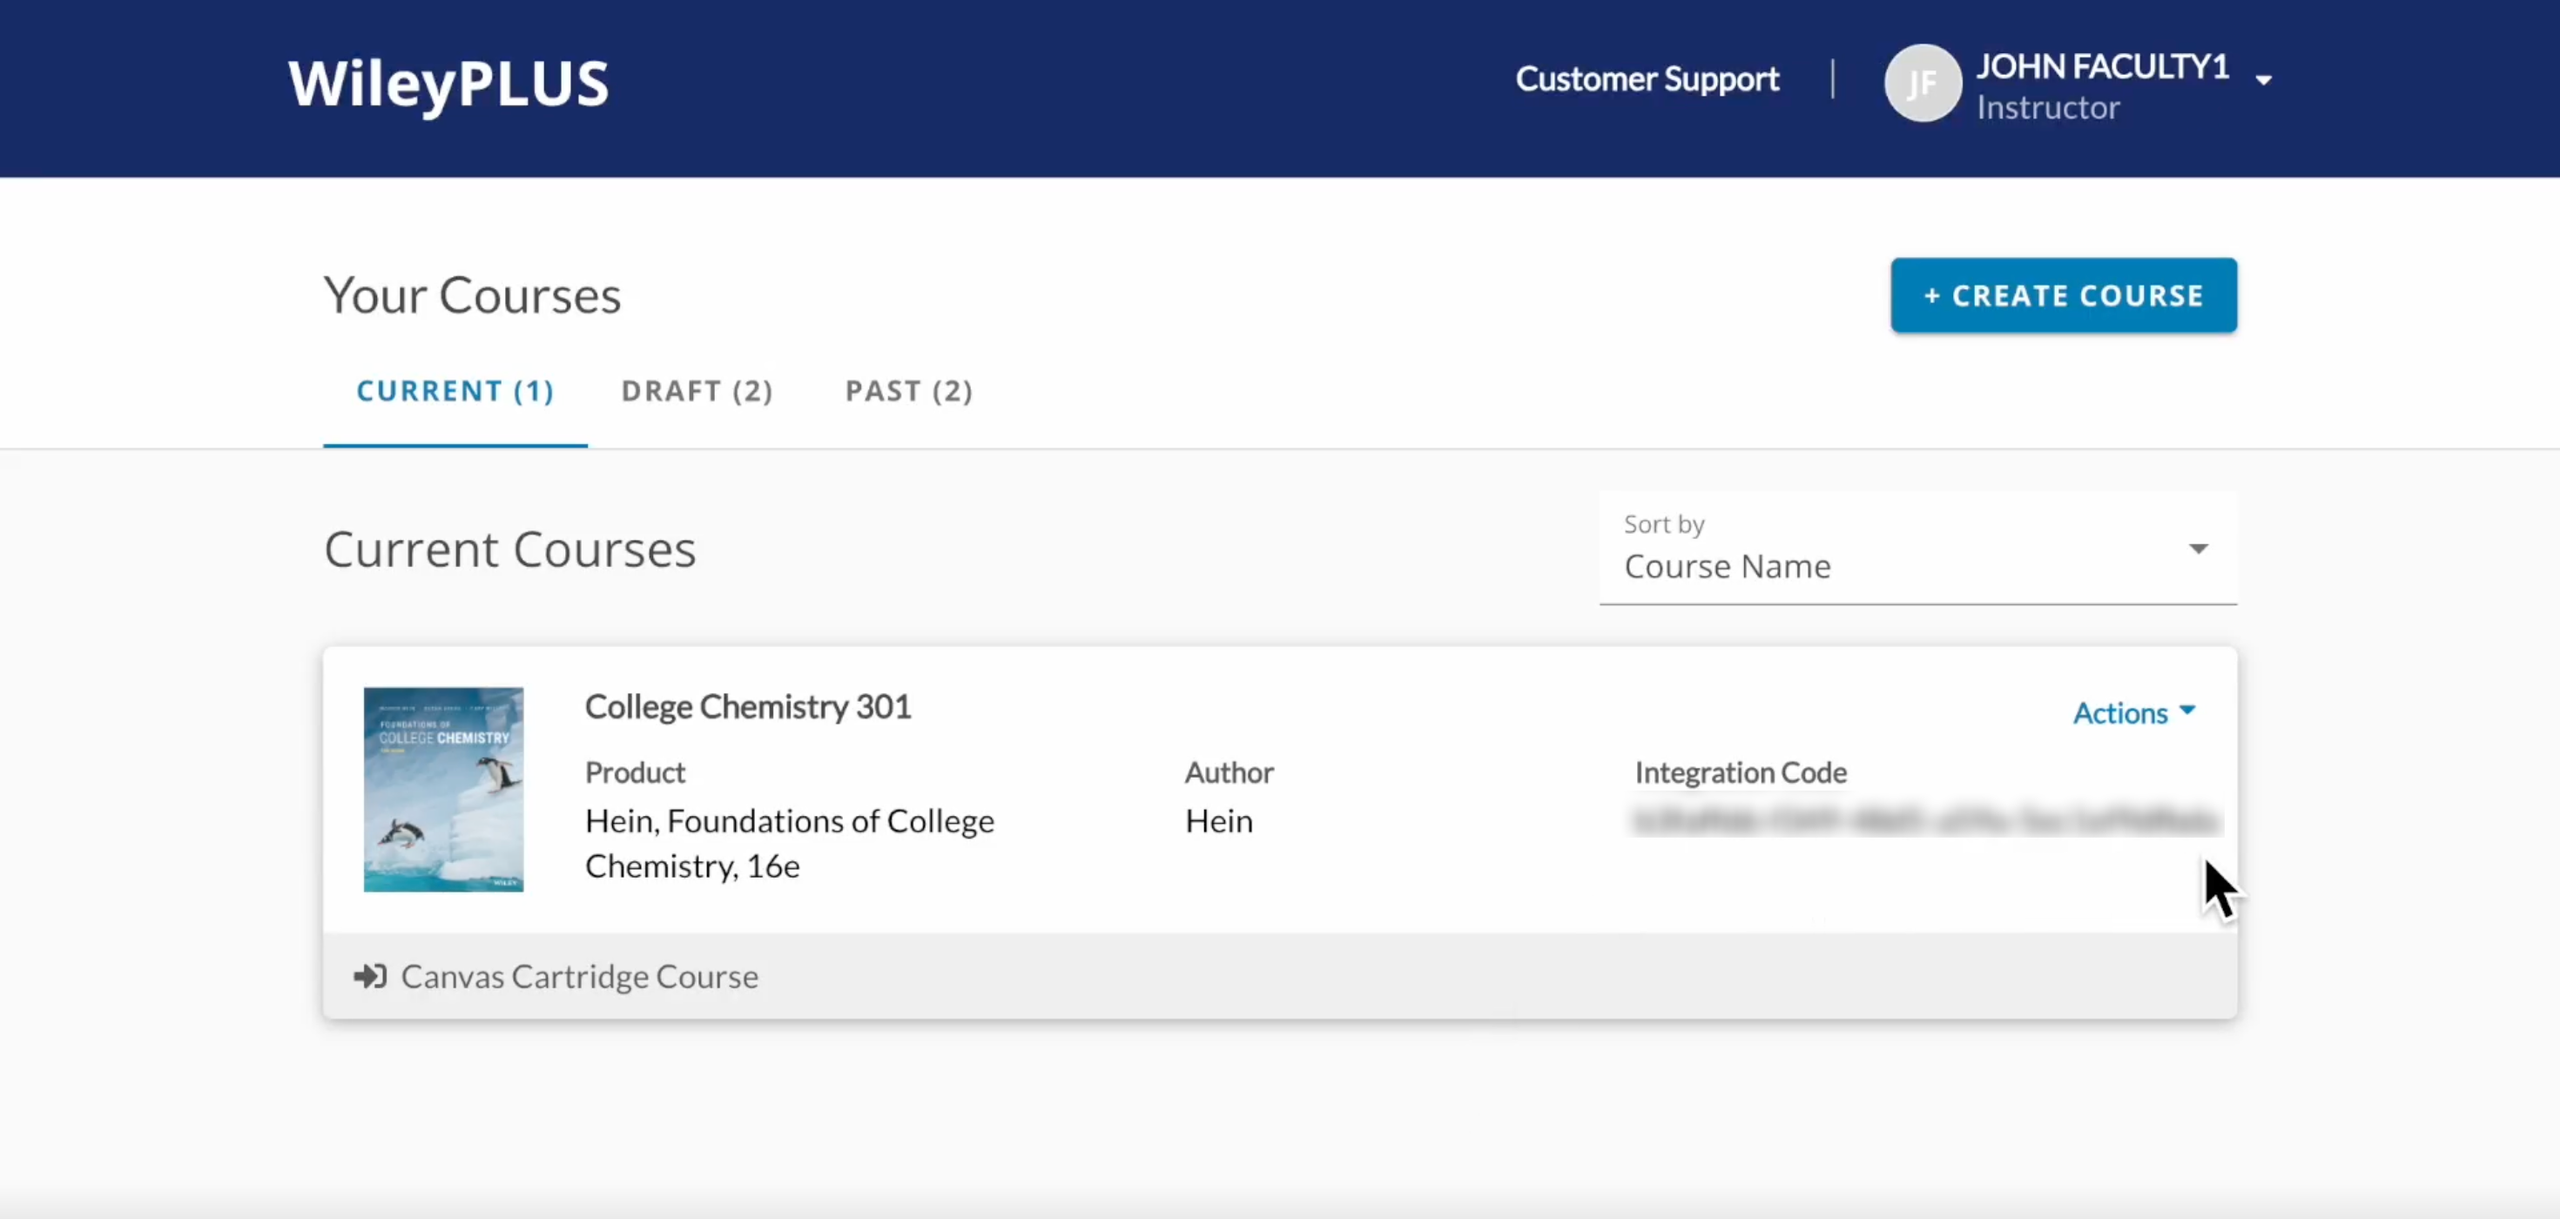Click the Canvas Cartridge Course label
This screenshot has width=2560, height=1219.
click(x=579, y=977)
